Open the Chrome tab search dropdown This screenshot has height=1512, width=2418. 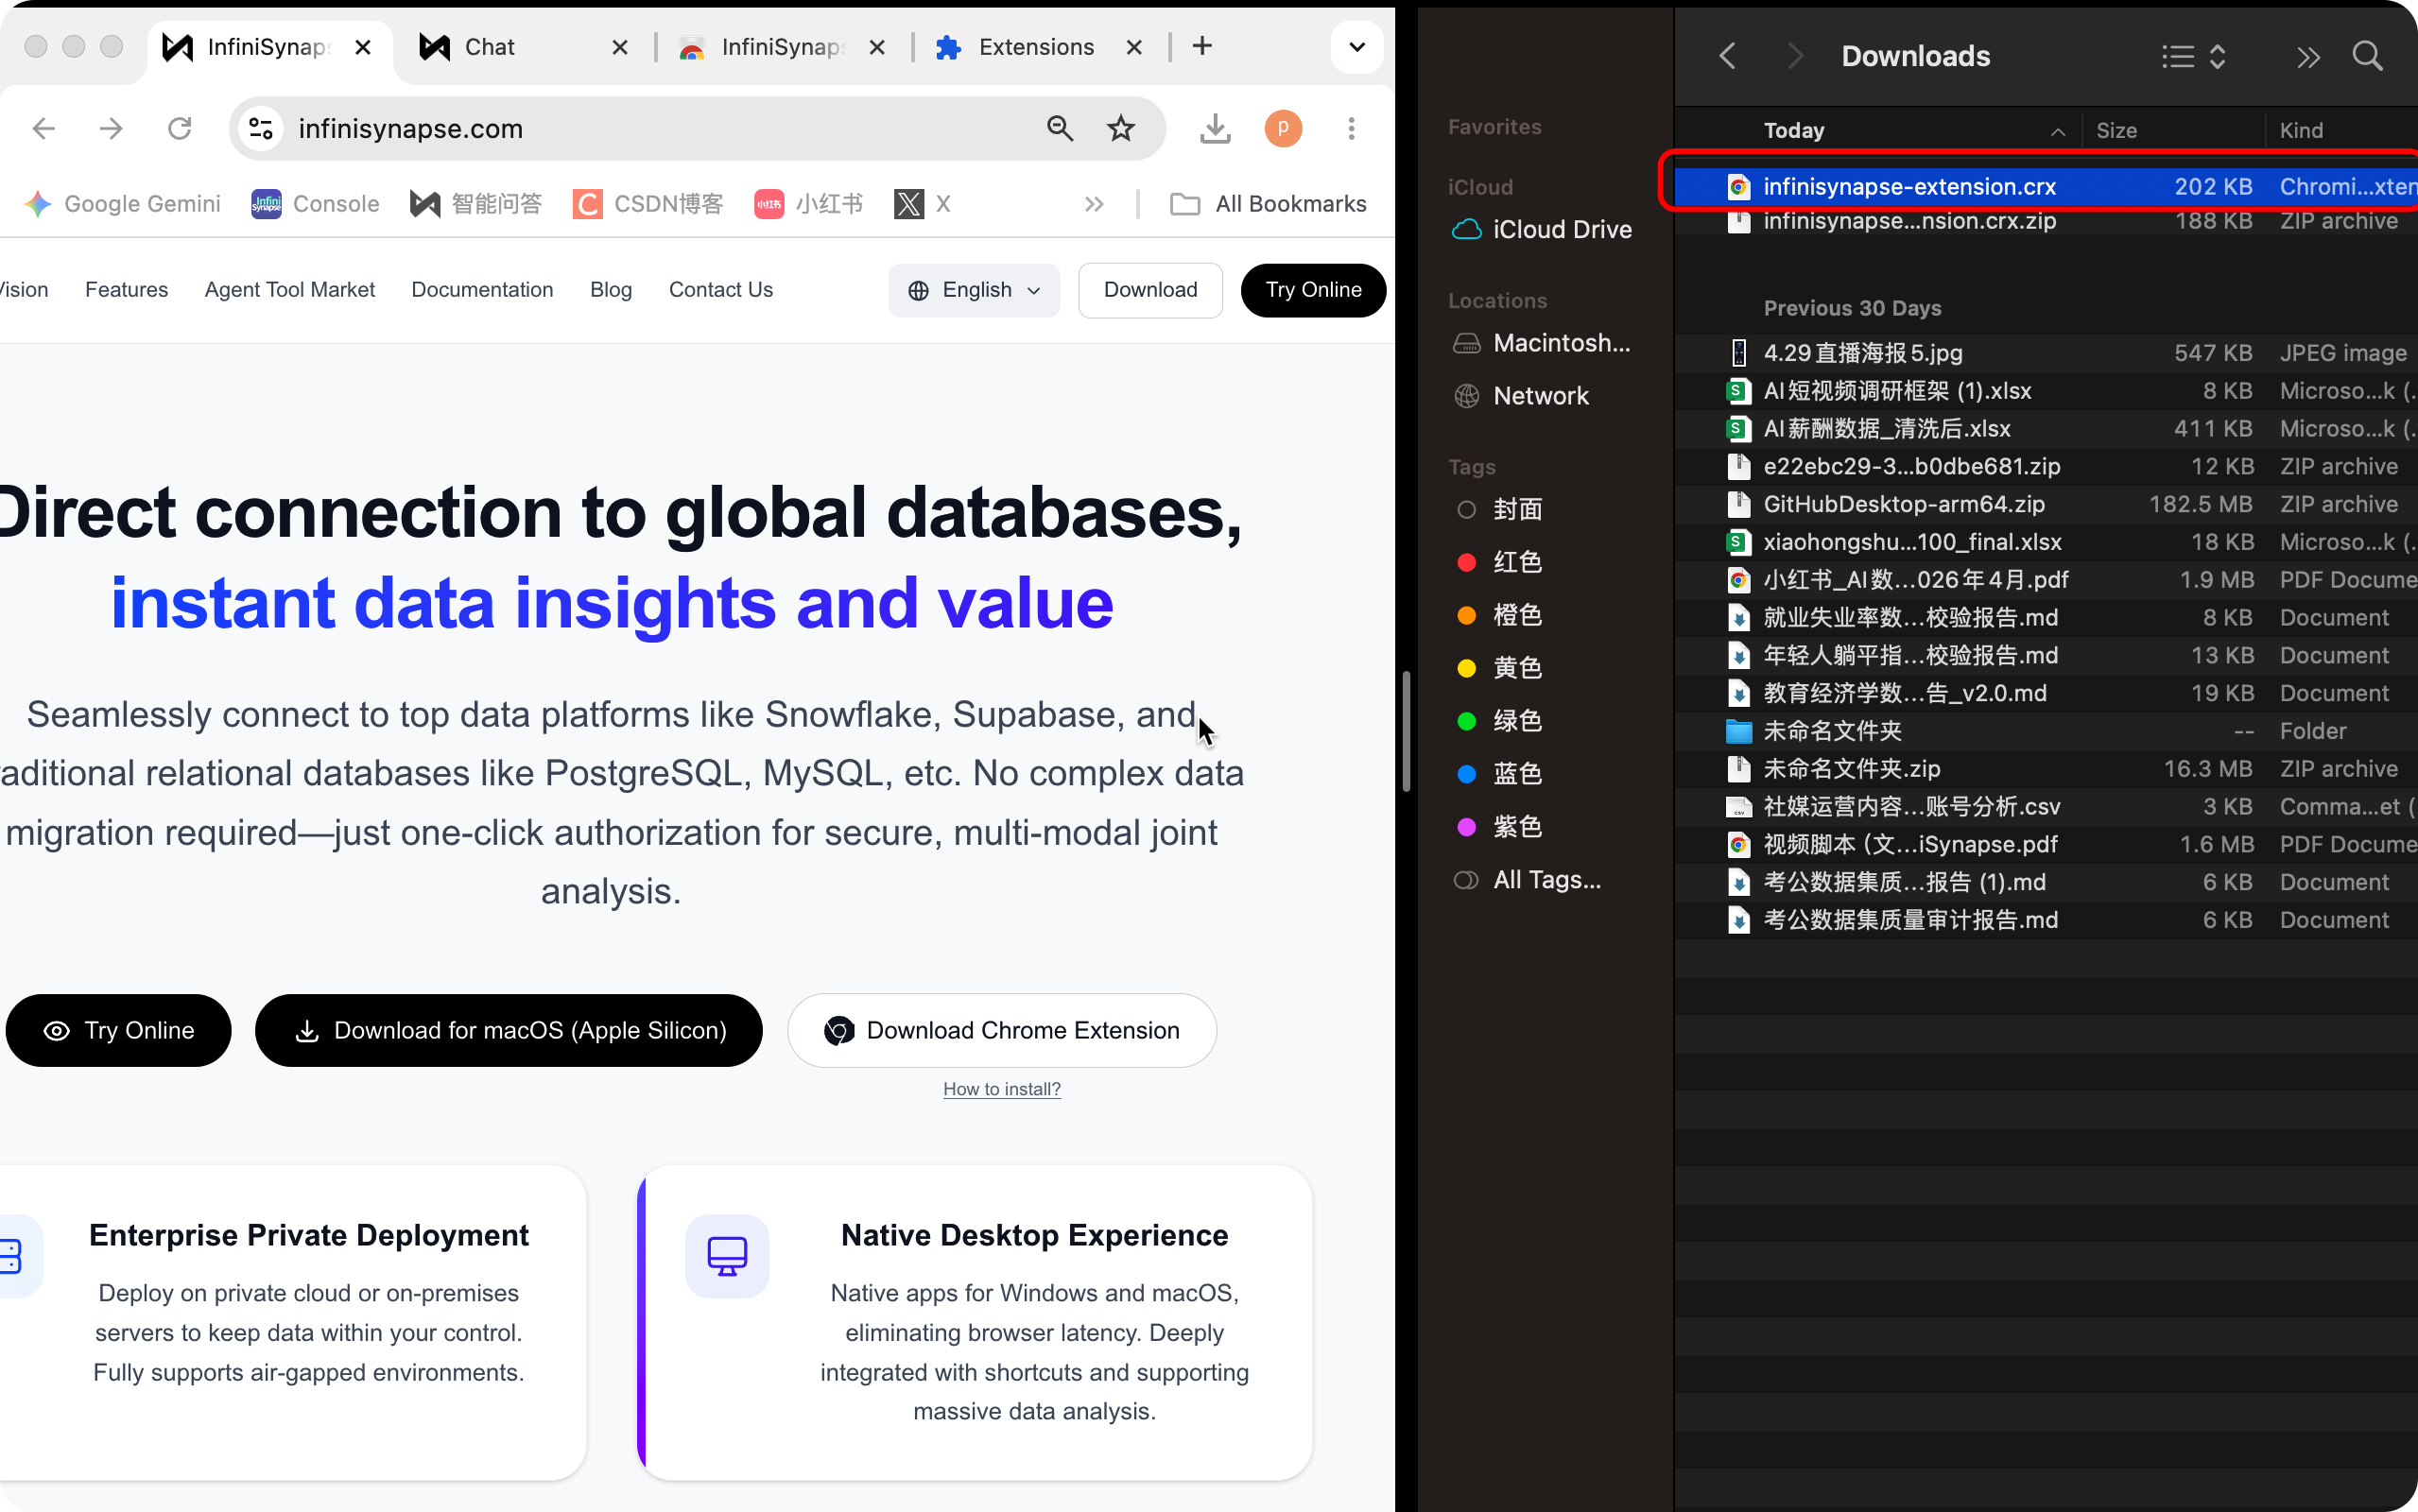[x=1357, y=47]
